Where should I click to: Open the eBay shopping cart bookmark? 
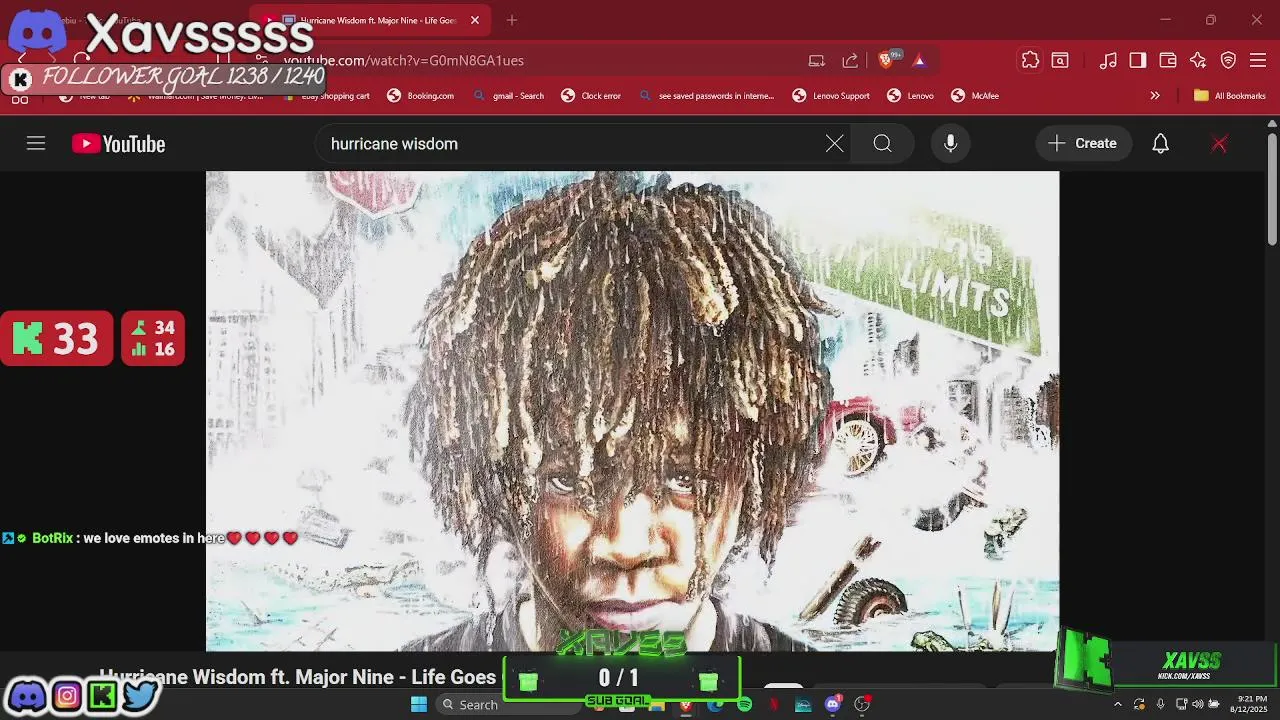click(327, 96)
